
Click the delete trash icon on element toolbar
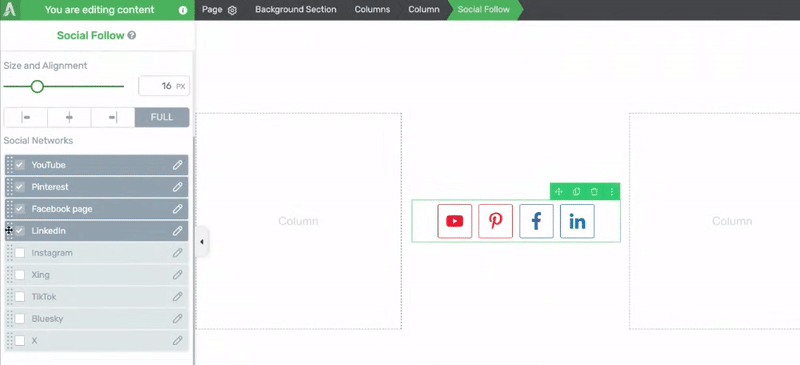point(594,191)
